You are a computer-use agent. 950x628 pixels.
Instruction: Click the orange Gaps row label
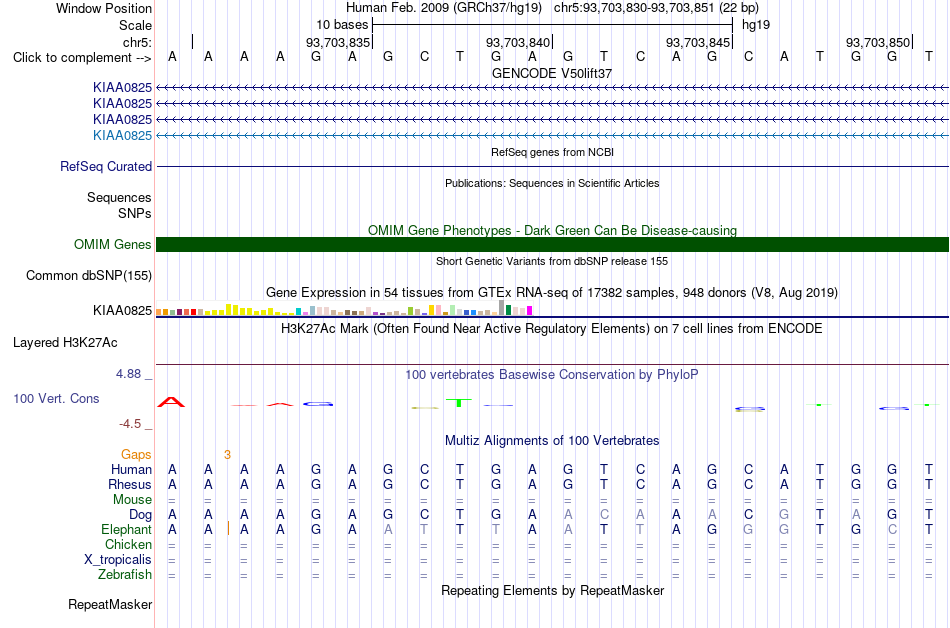(136, 454)
